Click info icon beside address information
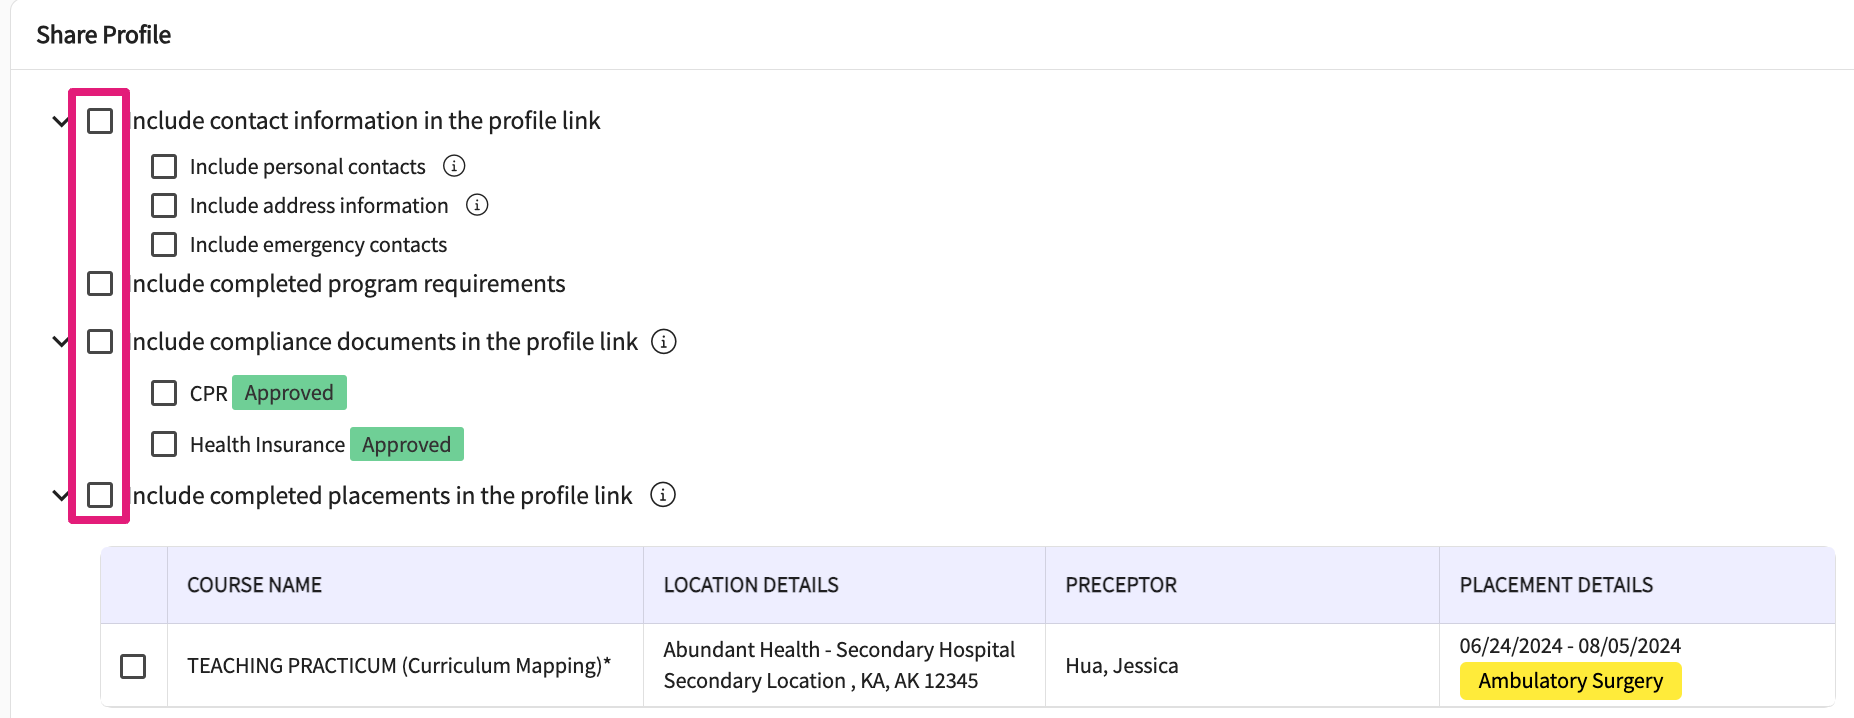Screen dimensions: 1854x718 pos(477,205)
